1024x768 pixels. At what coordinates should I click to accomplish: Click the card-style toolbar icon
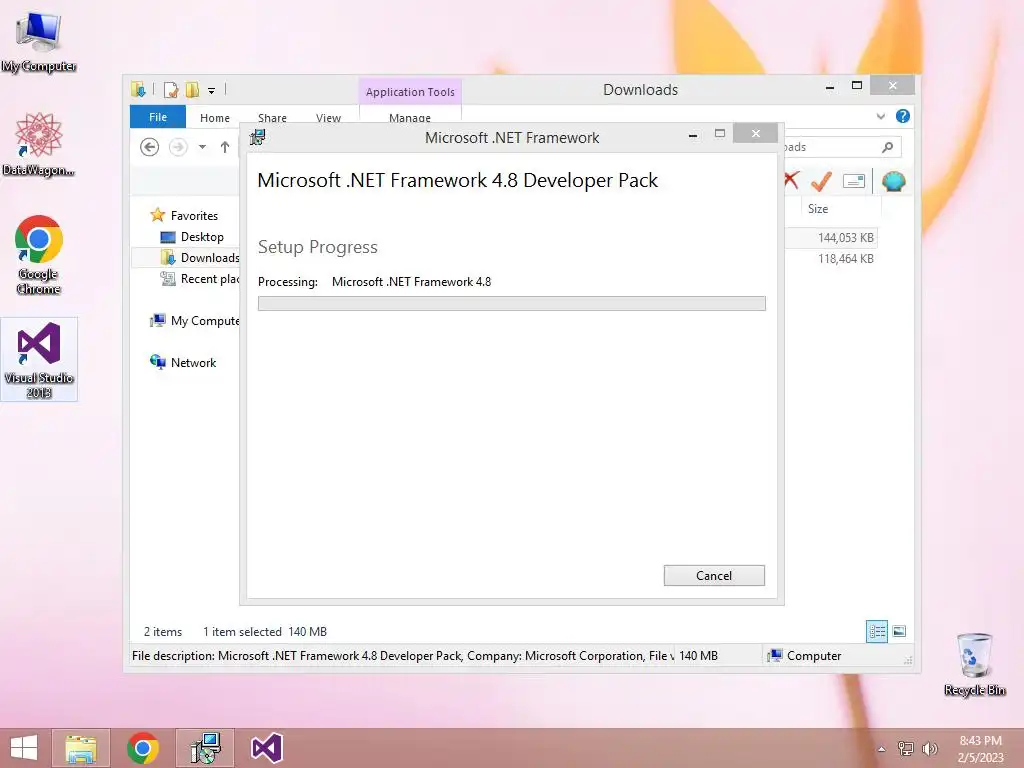click(x=854, y=181)
